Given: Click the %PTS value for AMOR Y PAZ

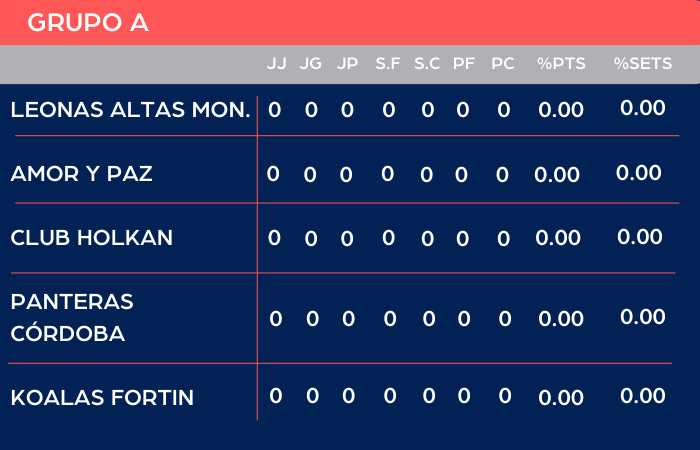Looking at the screenshot, I should click(557, 175).
